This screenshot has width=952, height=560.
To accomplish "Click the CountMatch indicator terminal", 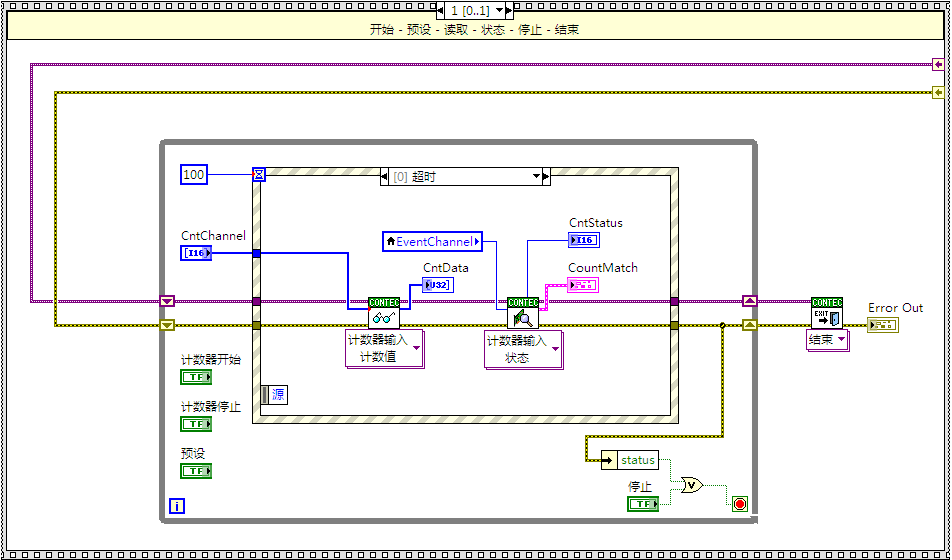I will (583, 285).
